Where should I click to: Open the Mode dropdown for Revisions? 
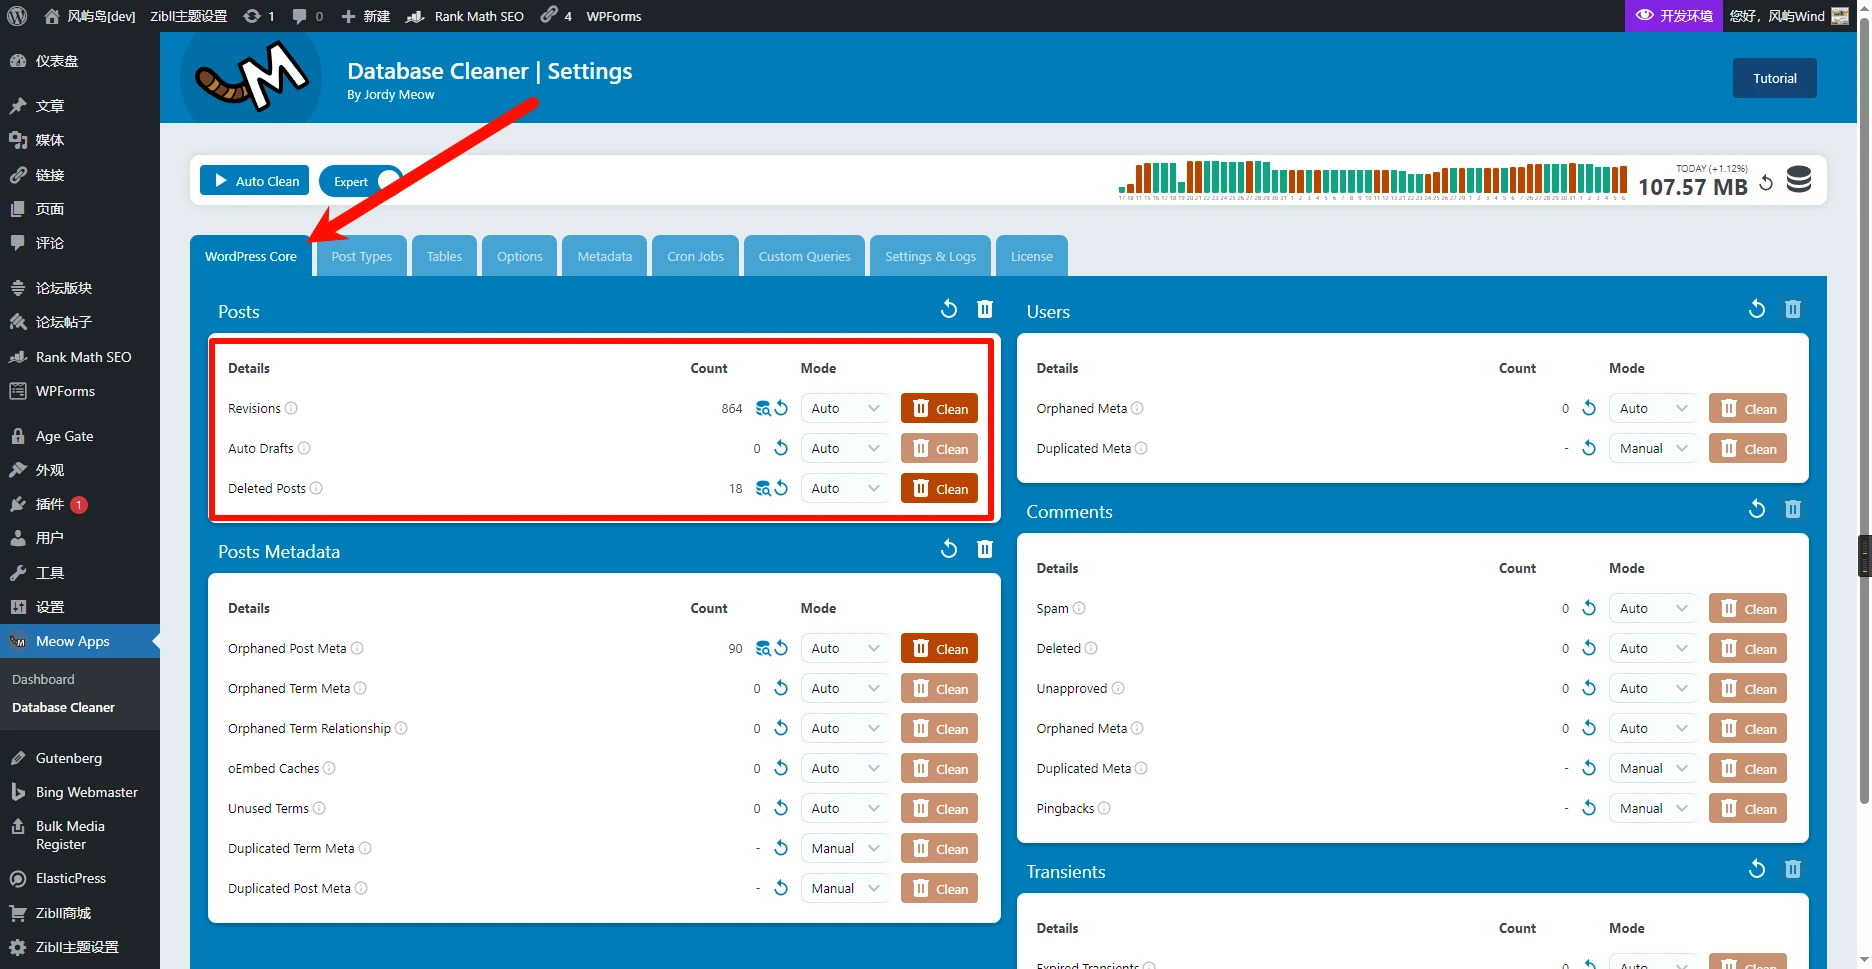click(x=845, y=408)
